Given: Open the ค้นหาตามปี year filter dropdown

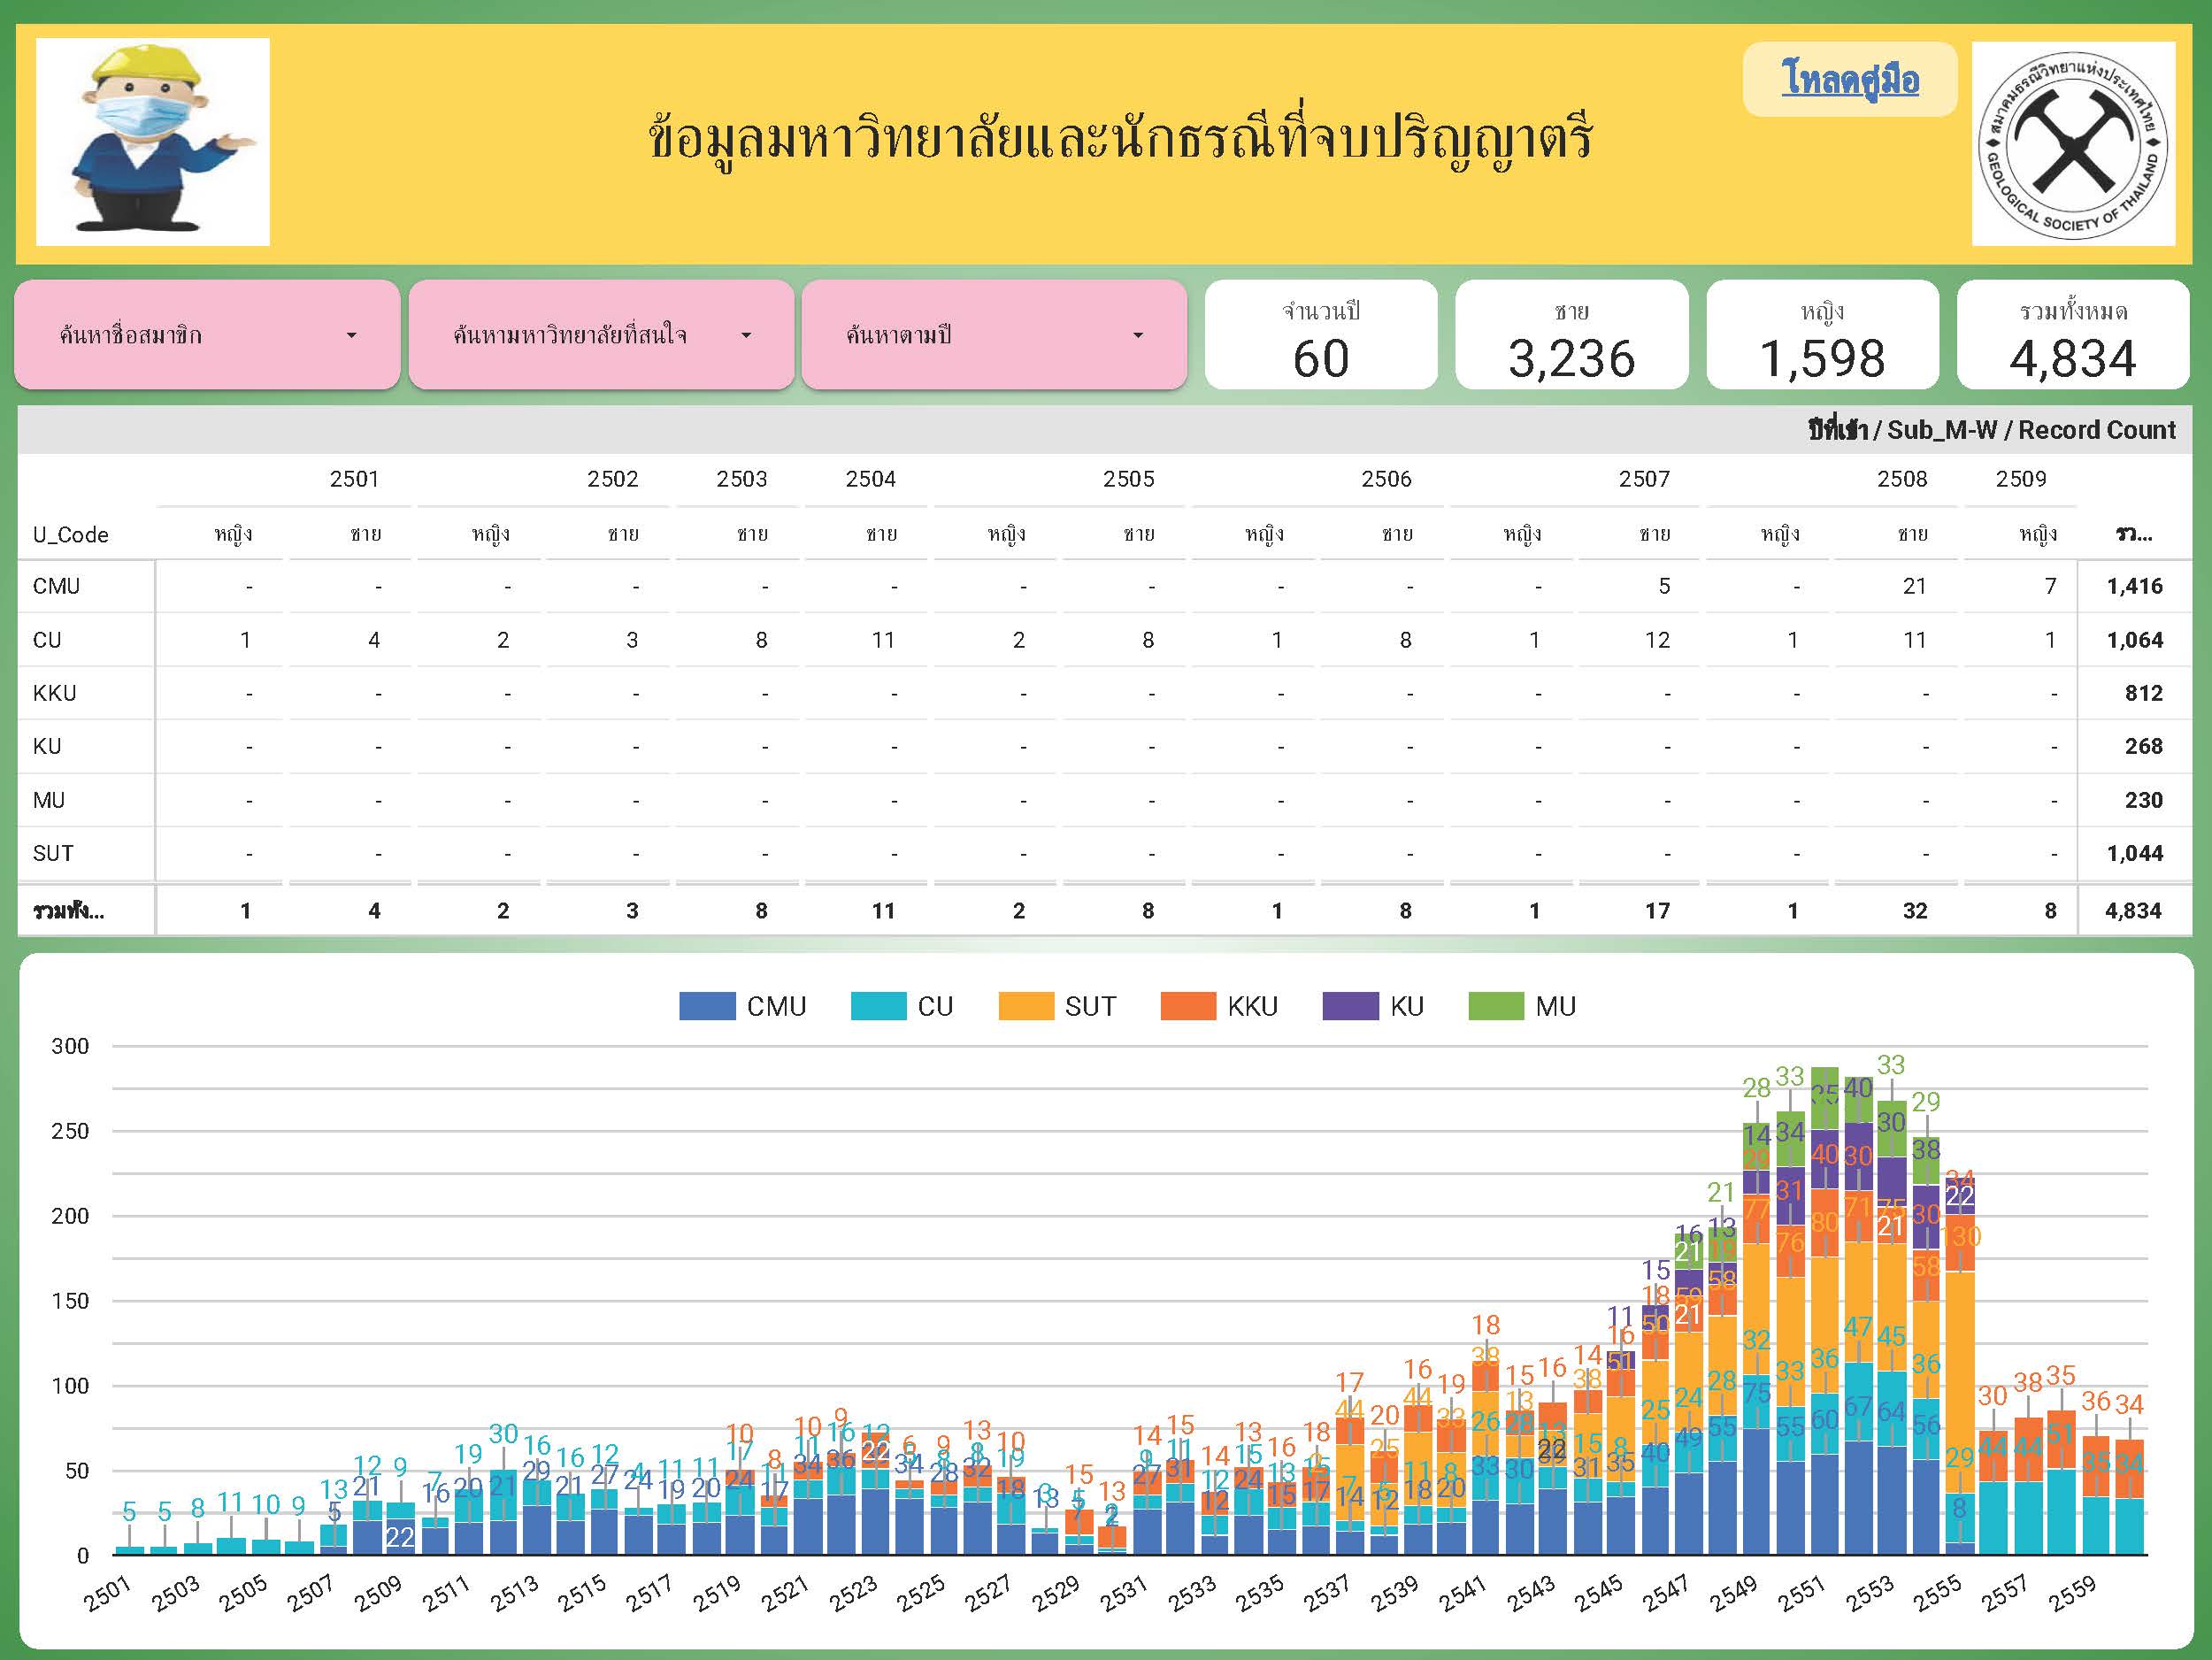Looking at the screenshot, I should 994,335.
